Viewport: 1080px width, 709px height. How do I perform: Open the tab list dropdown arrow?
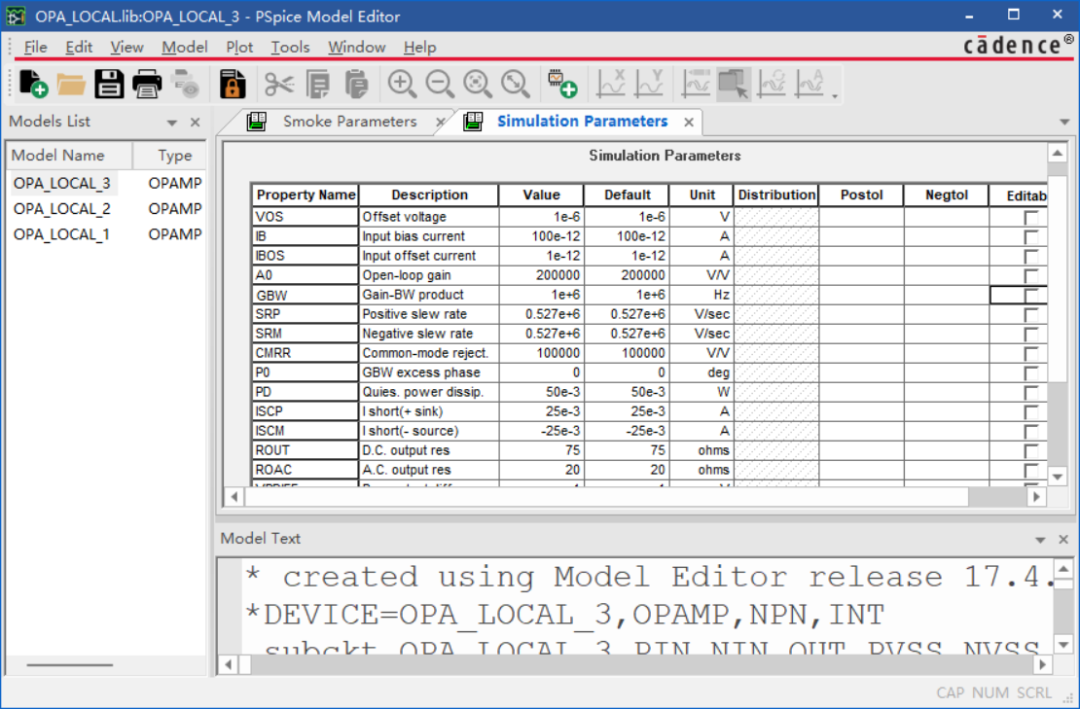[1064, 123]
